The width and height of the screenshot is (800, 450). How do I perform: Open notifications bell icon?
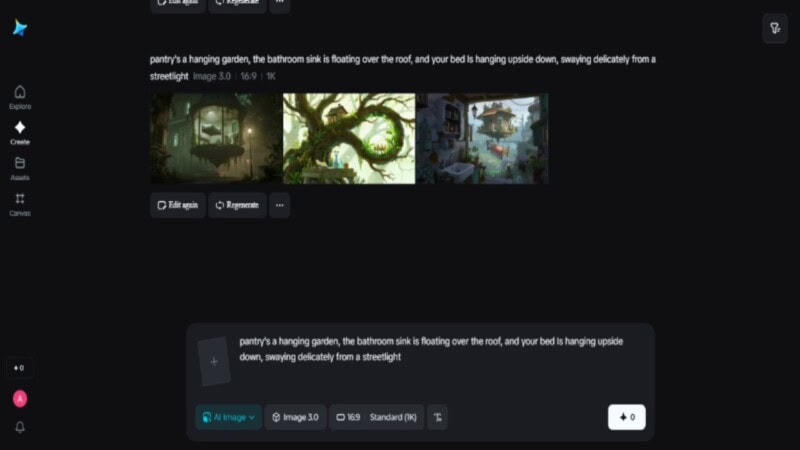click(20, 427)
